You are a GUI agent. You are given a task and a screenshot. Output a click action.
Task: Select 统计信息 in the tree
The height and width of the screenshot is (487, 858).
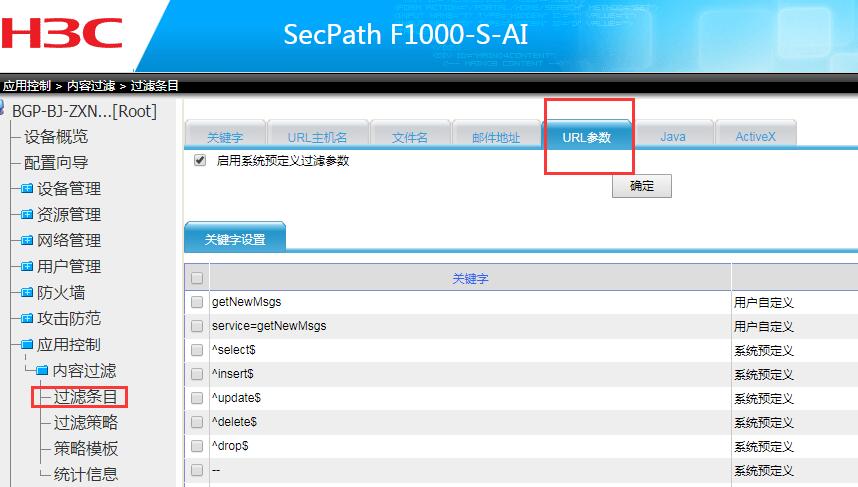click(85, 474)
